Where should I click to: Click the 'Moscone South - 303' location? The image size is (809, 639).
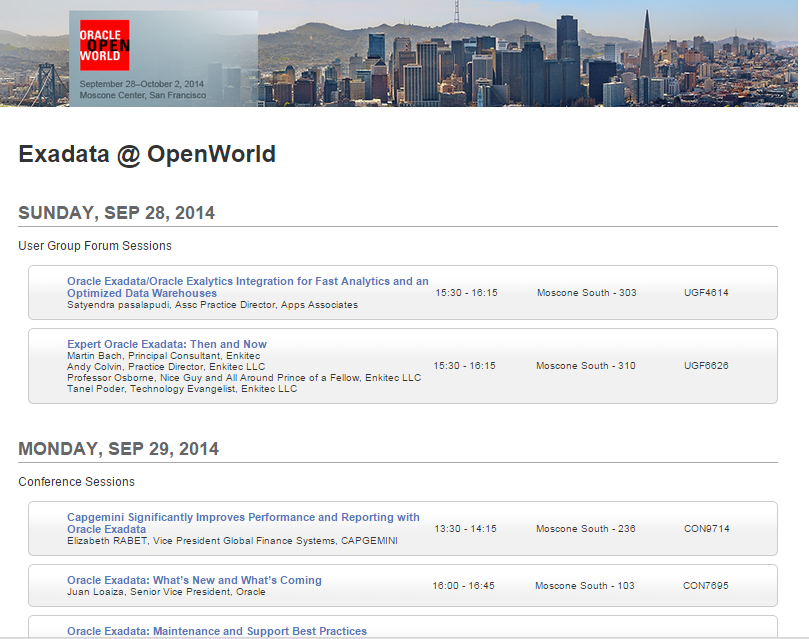pyautogui.click(x=587, y=292)
